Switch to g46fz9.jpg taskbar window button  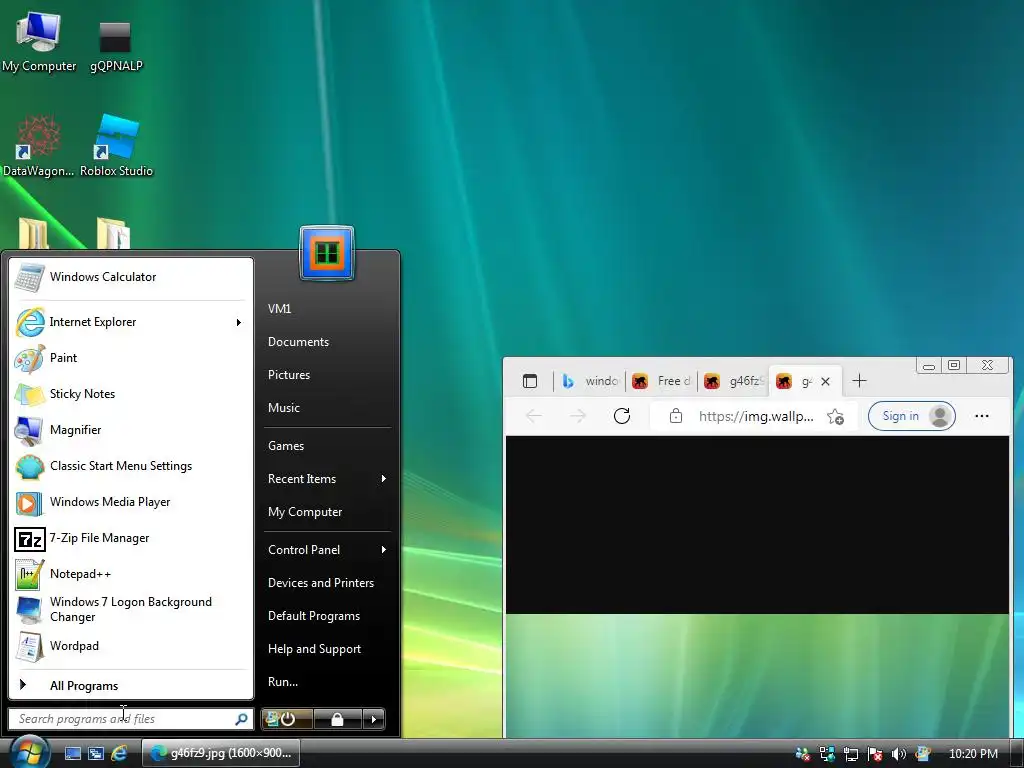click(x=221, y=754)
